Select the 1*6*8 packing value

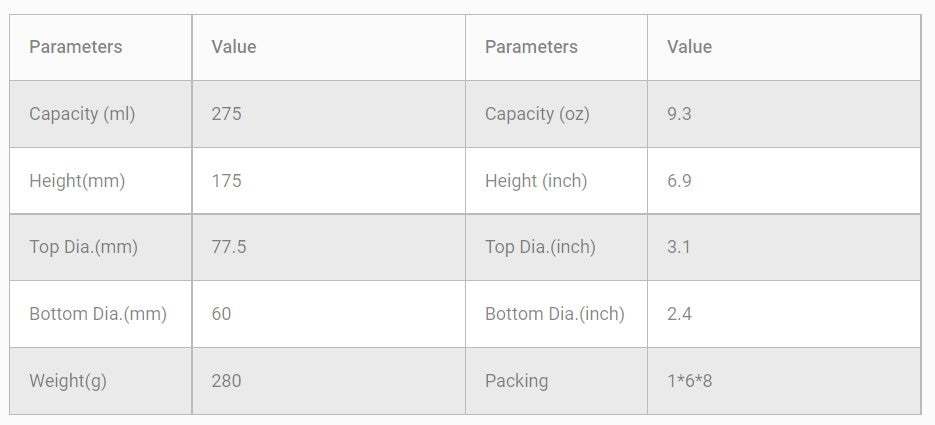688,381
